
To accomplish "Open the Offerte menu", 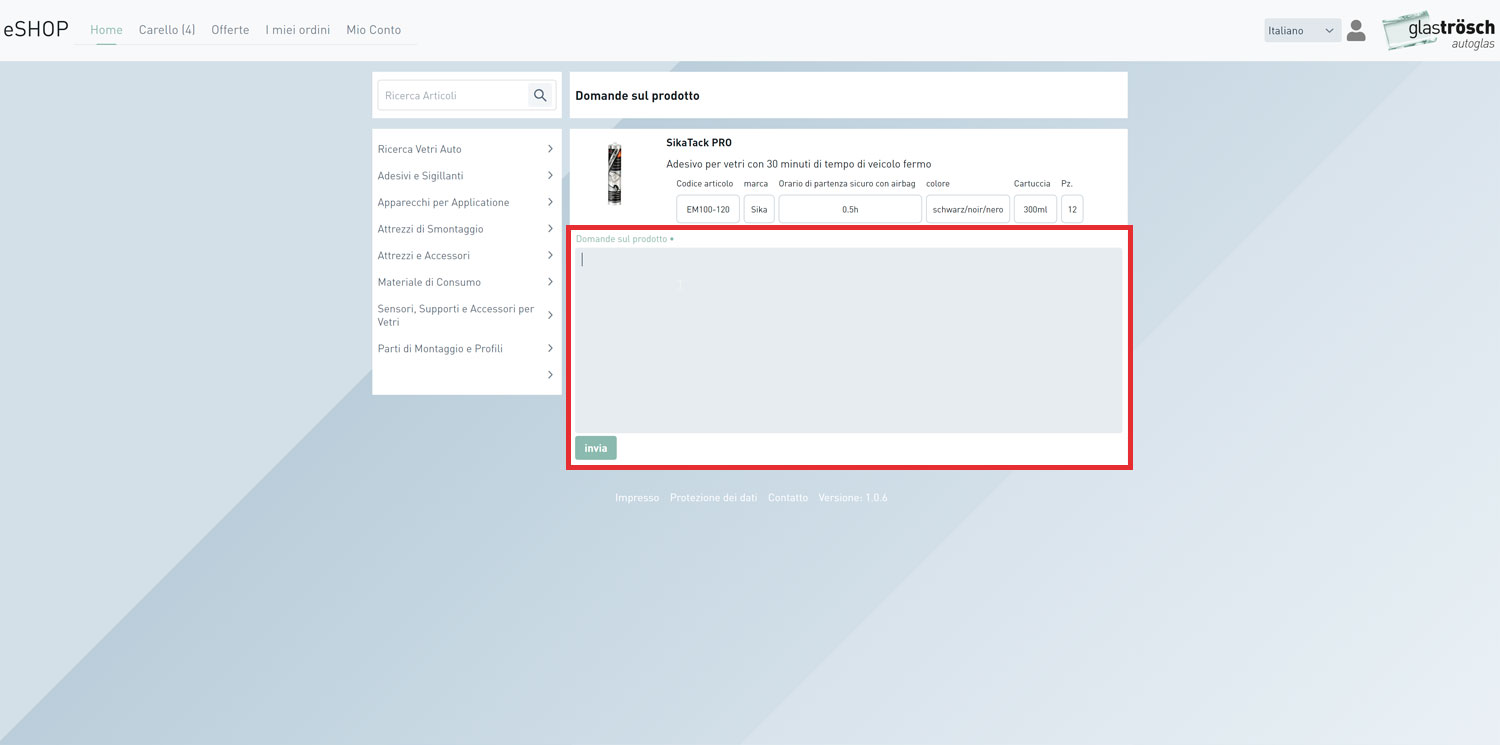I will click(230, 30).
